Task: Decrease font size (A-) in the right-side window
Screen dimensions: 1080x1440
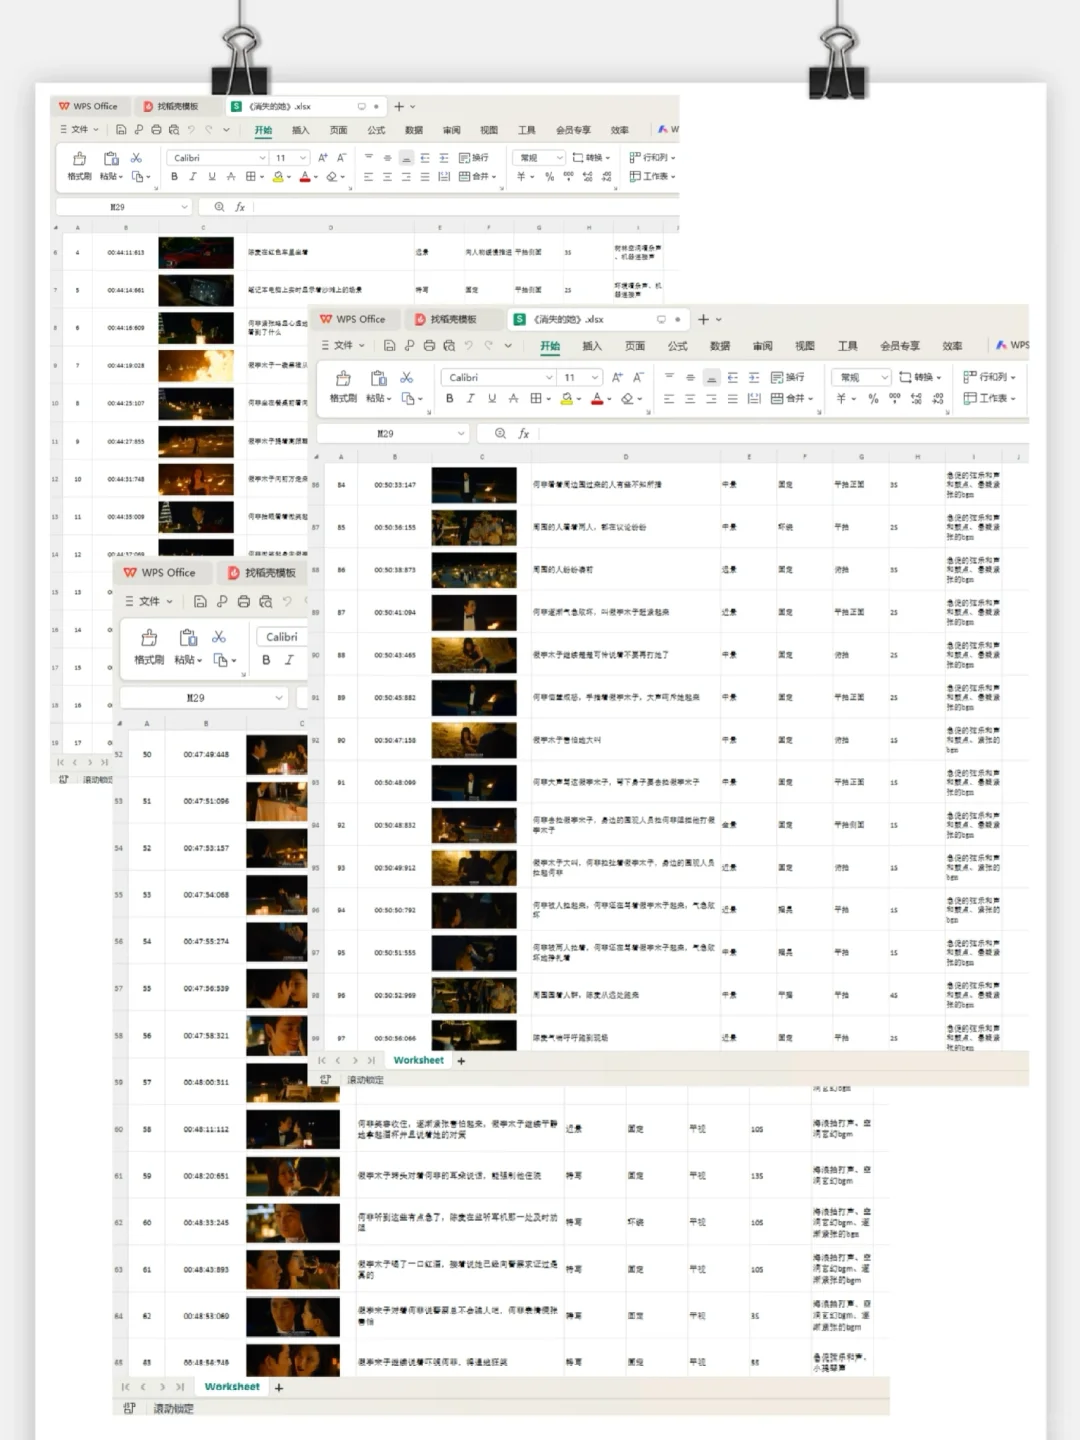Action: [638, 377]
